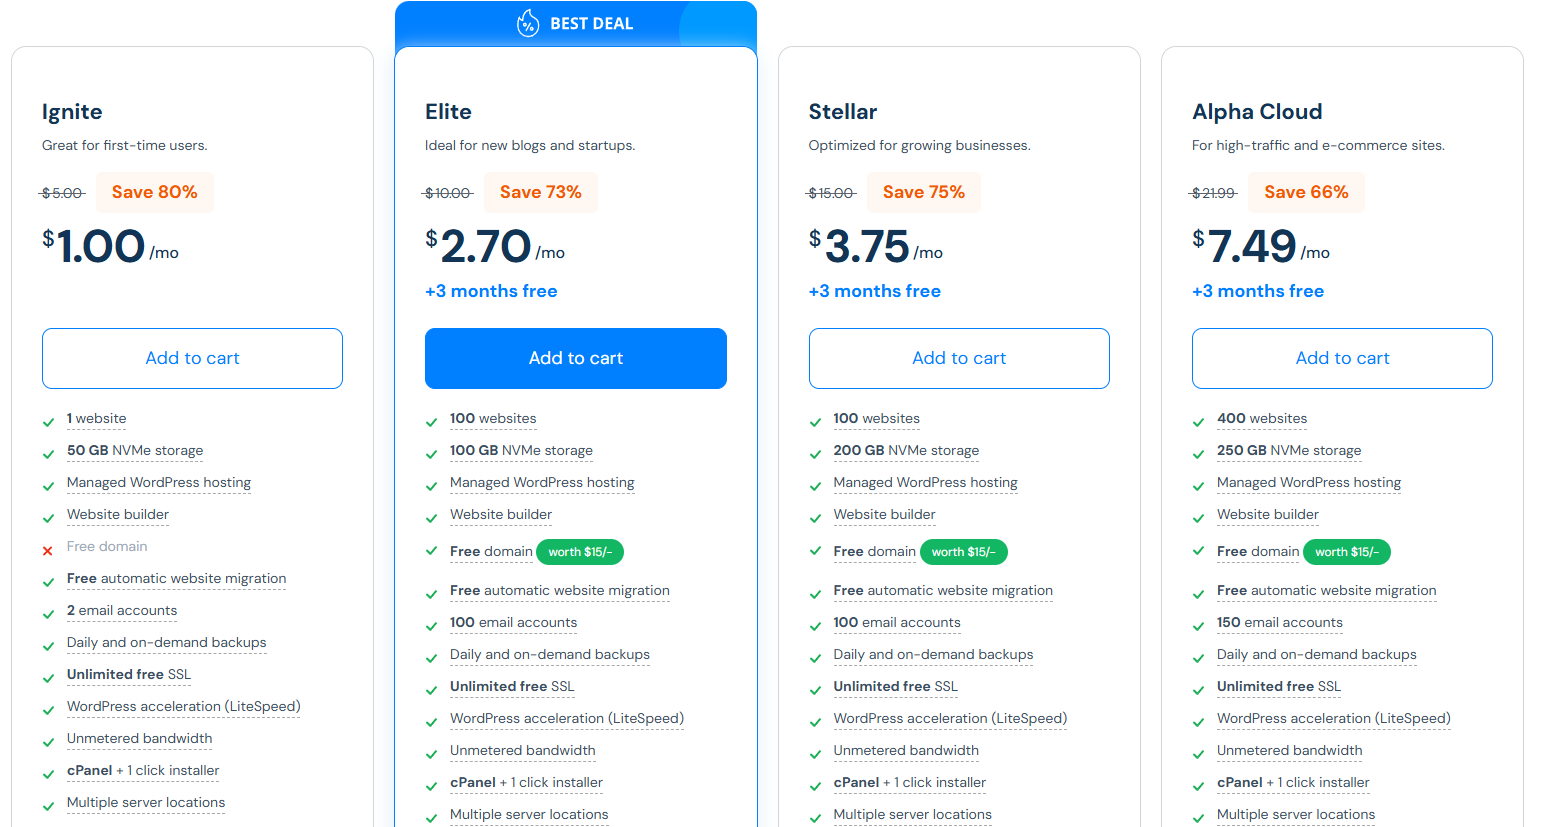1544x827 pixels.
Task: Click the checkmark beside 150 email accounts
Action: pos(1199,627)
